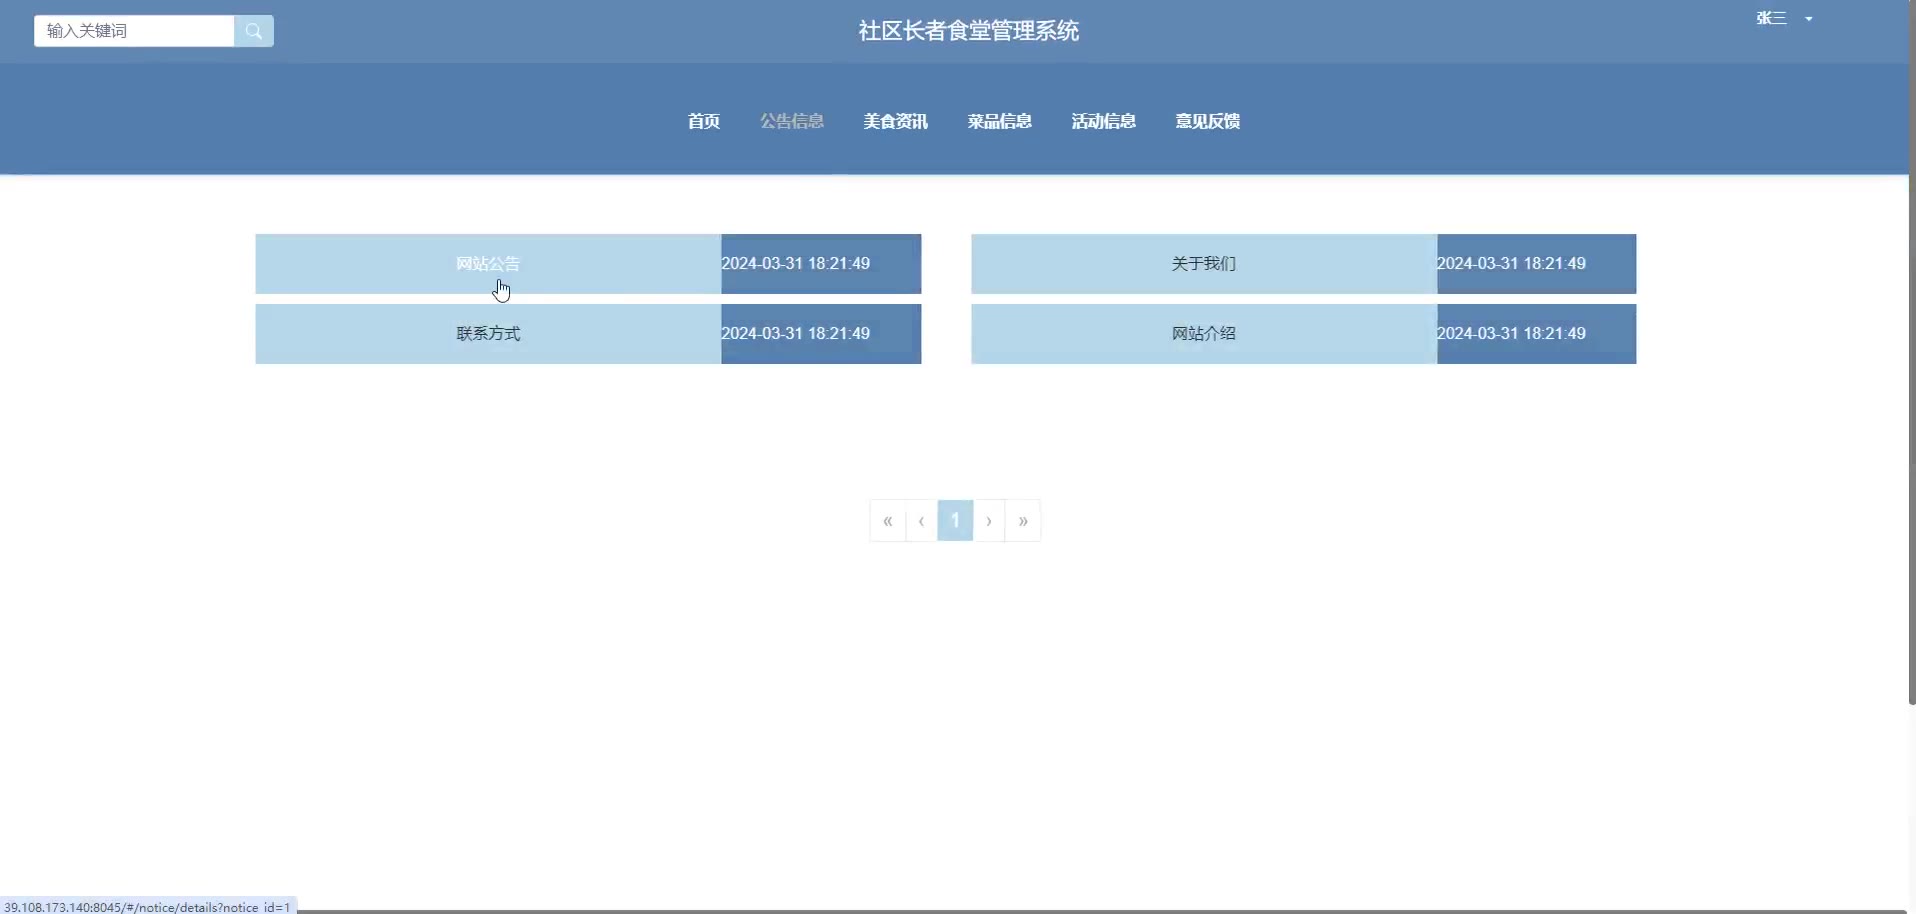The width and height of the screenshot is (1916, 914).
Task: Open the 网站公告 notice
Action: (x=488, y=264)
